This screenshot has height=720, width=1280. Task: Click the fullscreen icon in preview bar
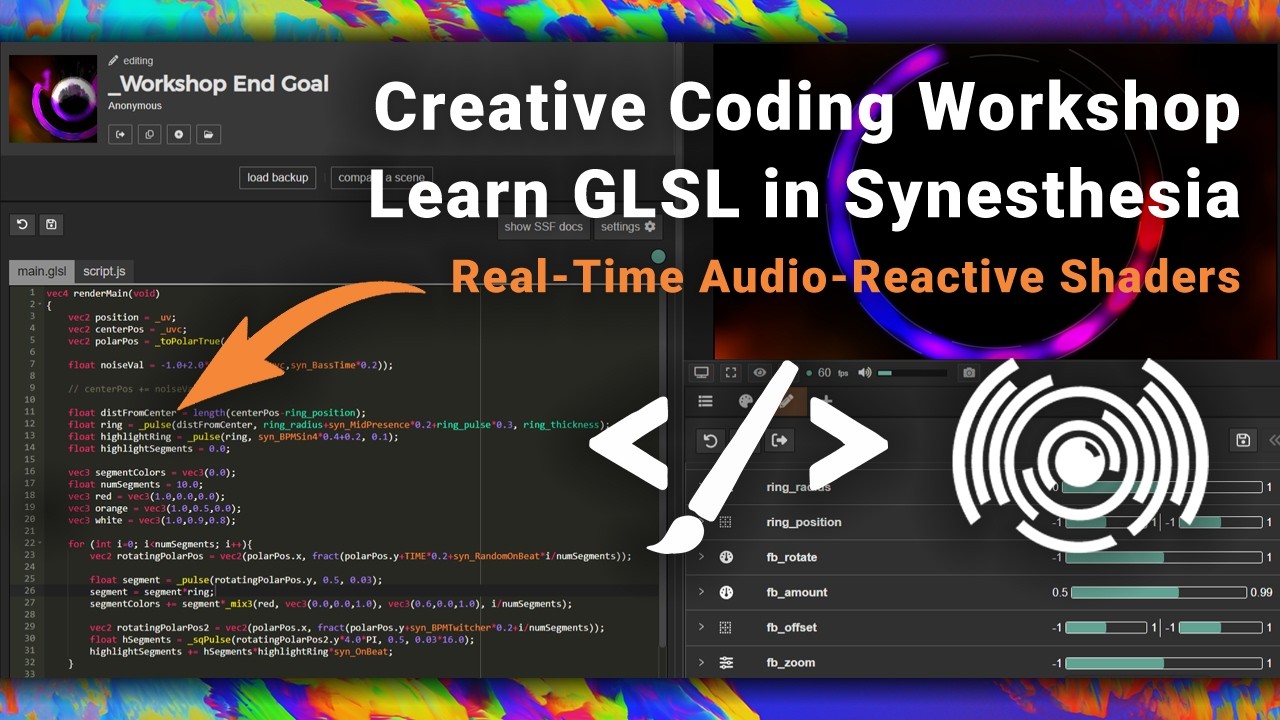pos(731,373)
